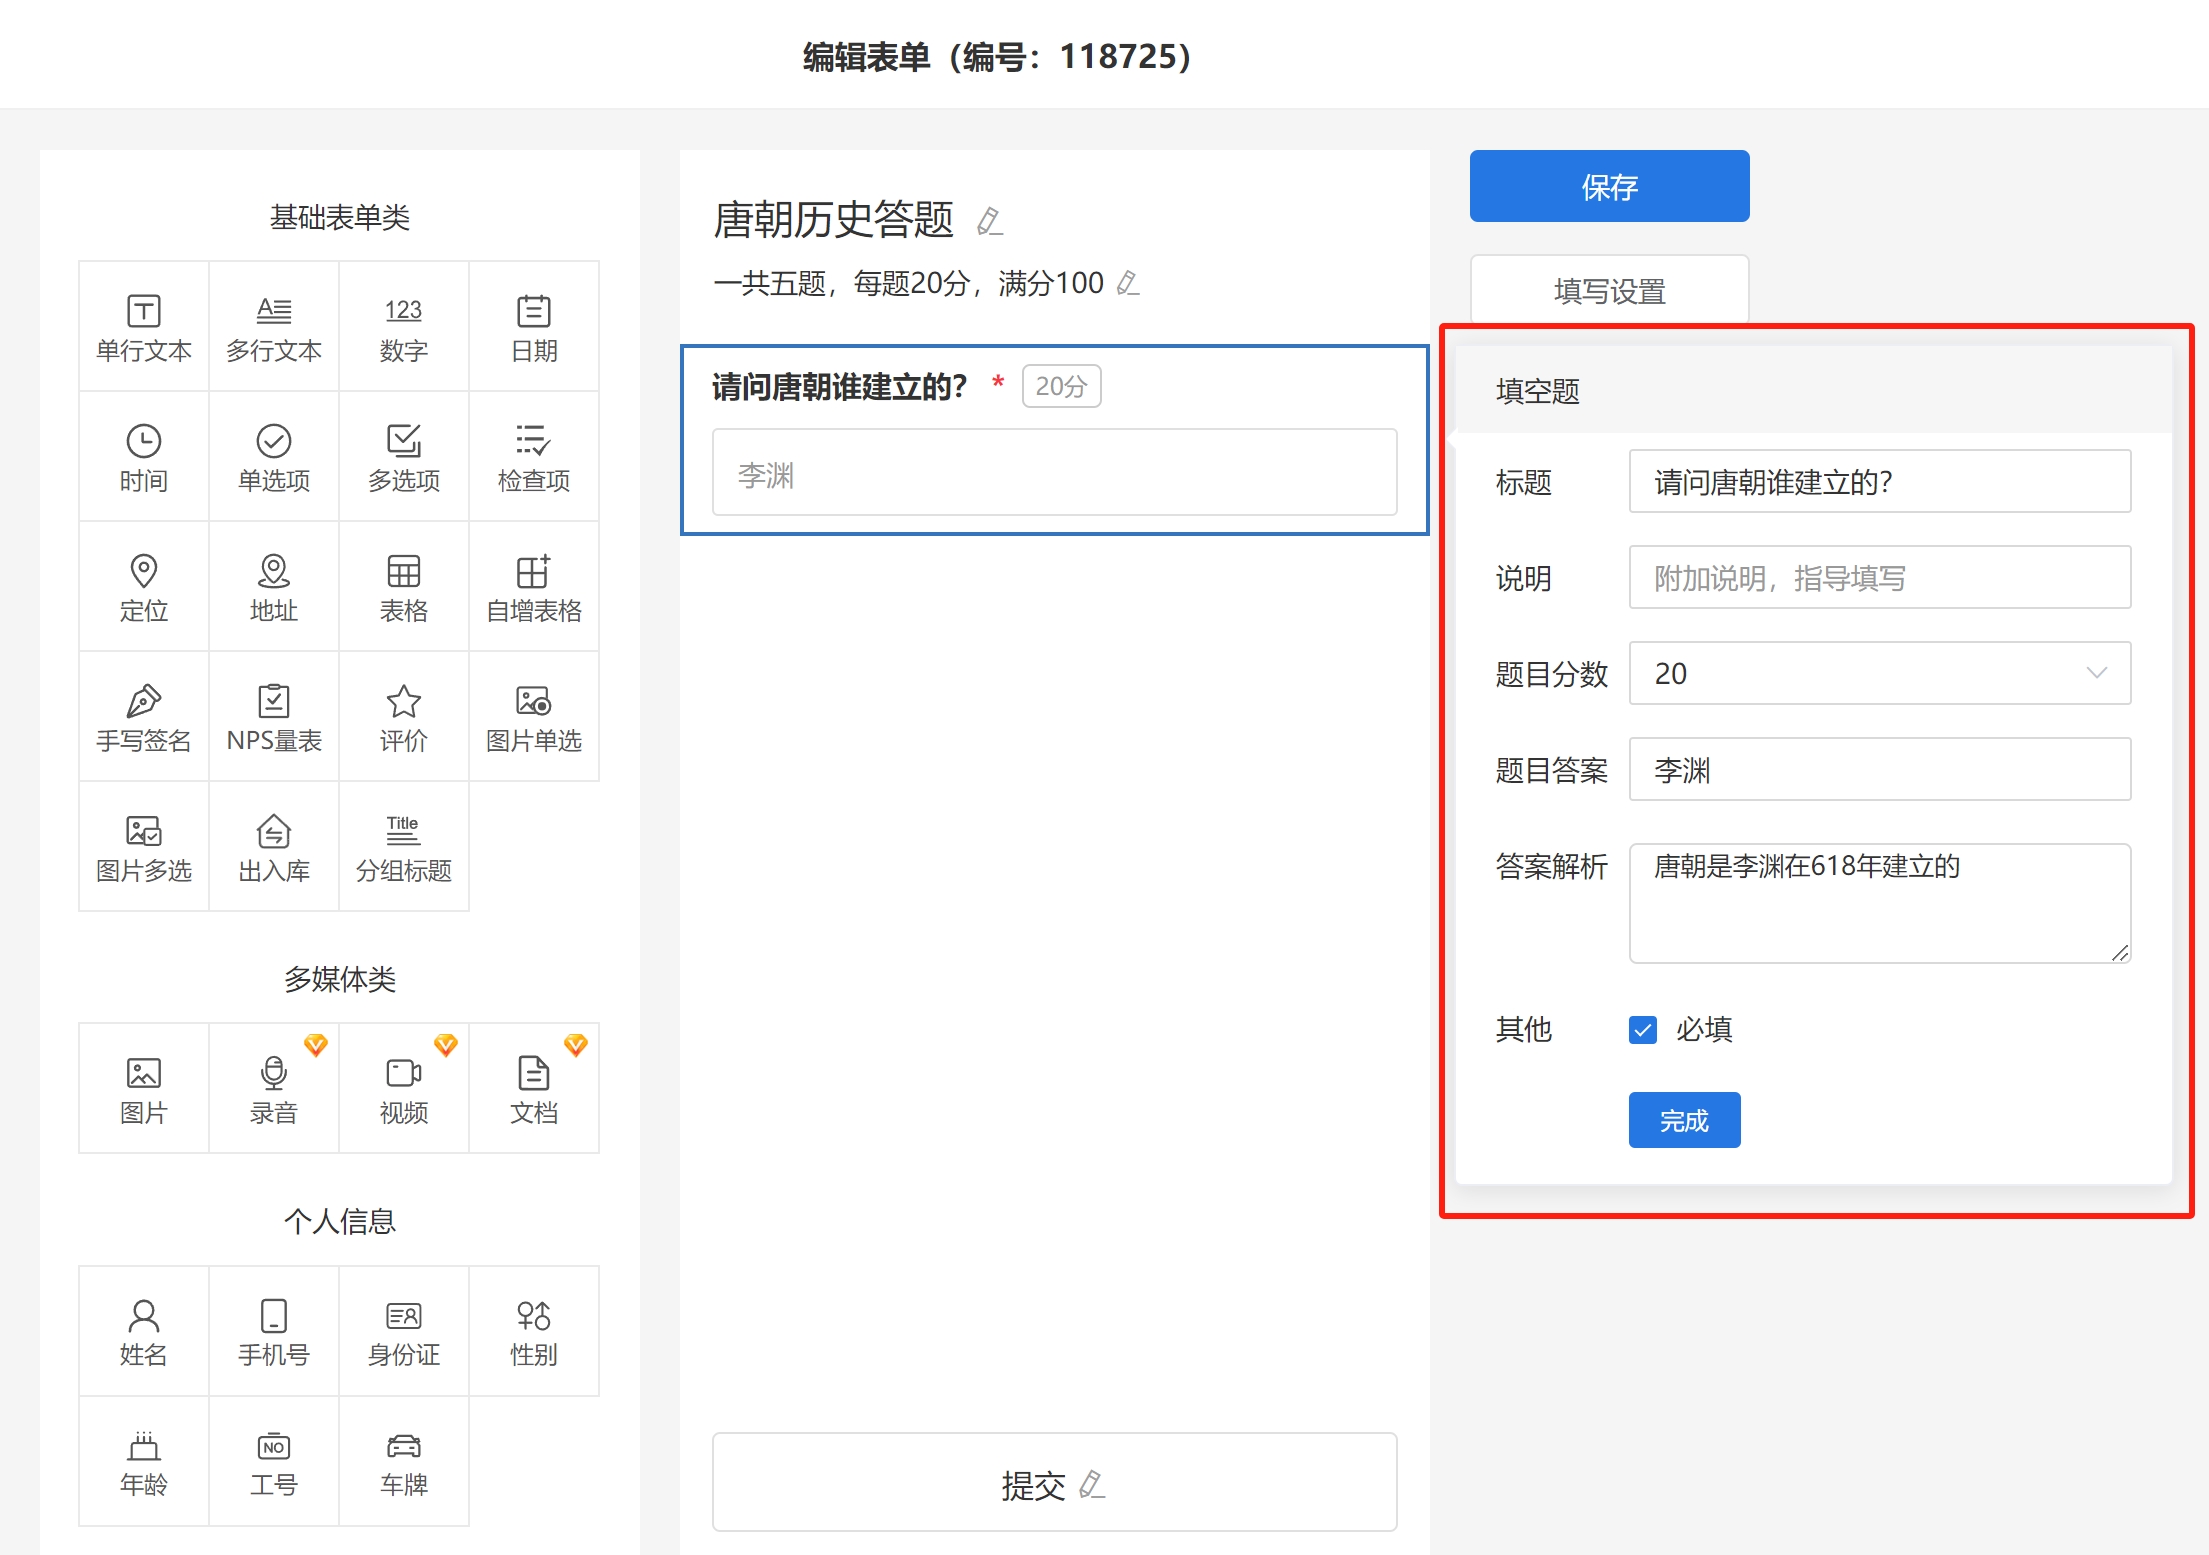The height and width of the screenshot is (1555, 2209).
Task: Add the rating star field
Action: coord(404,717)
